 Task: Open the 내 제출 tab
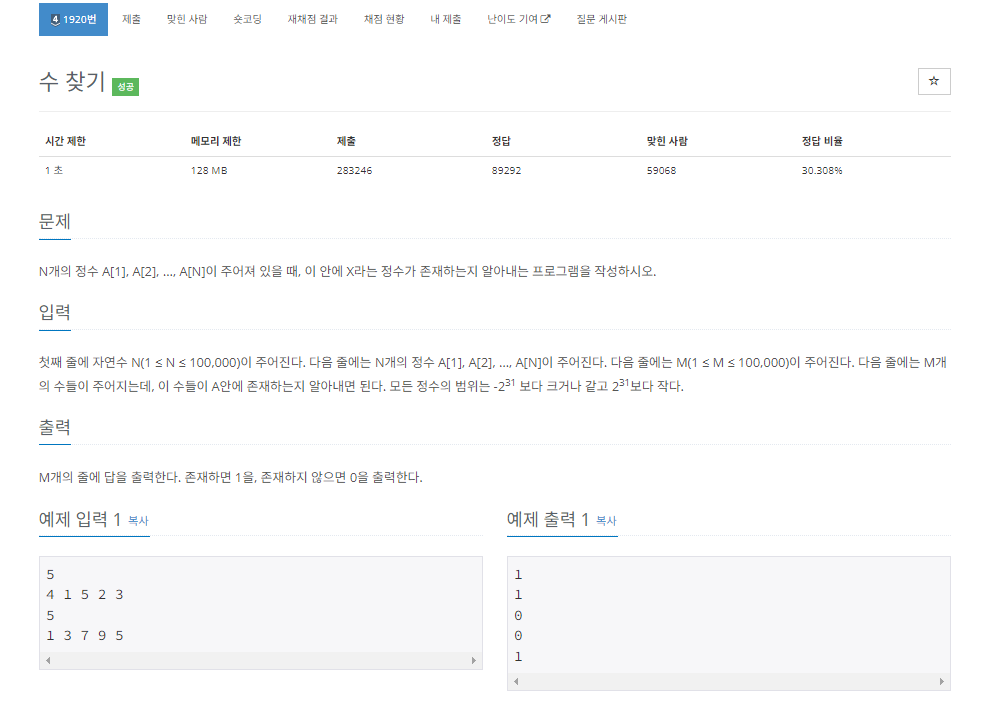tap(445, 20)
